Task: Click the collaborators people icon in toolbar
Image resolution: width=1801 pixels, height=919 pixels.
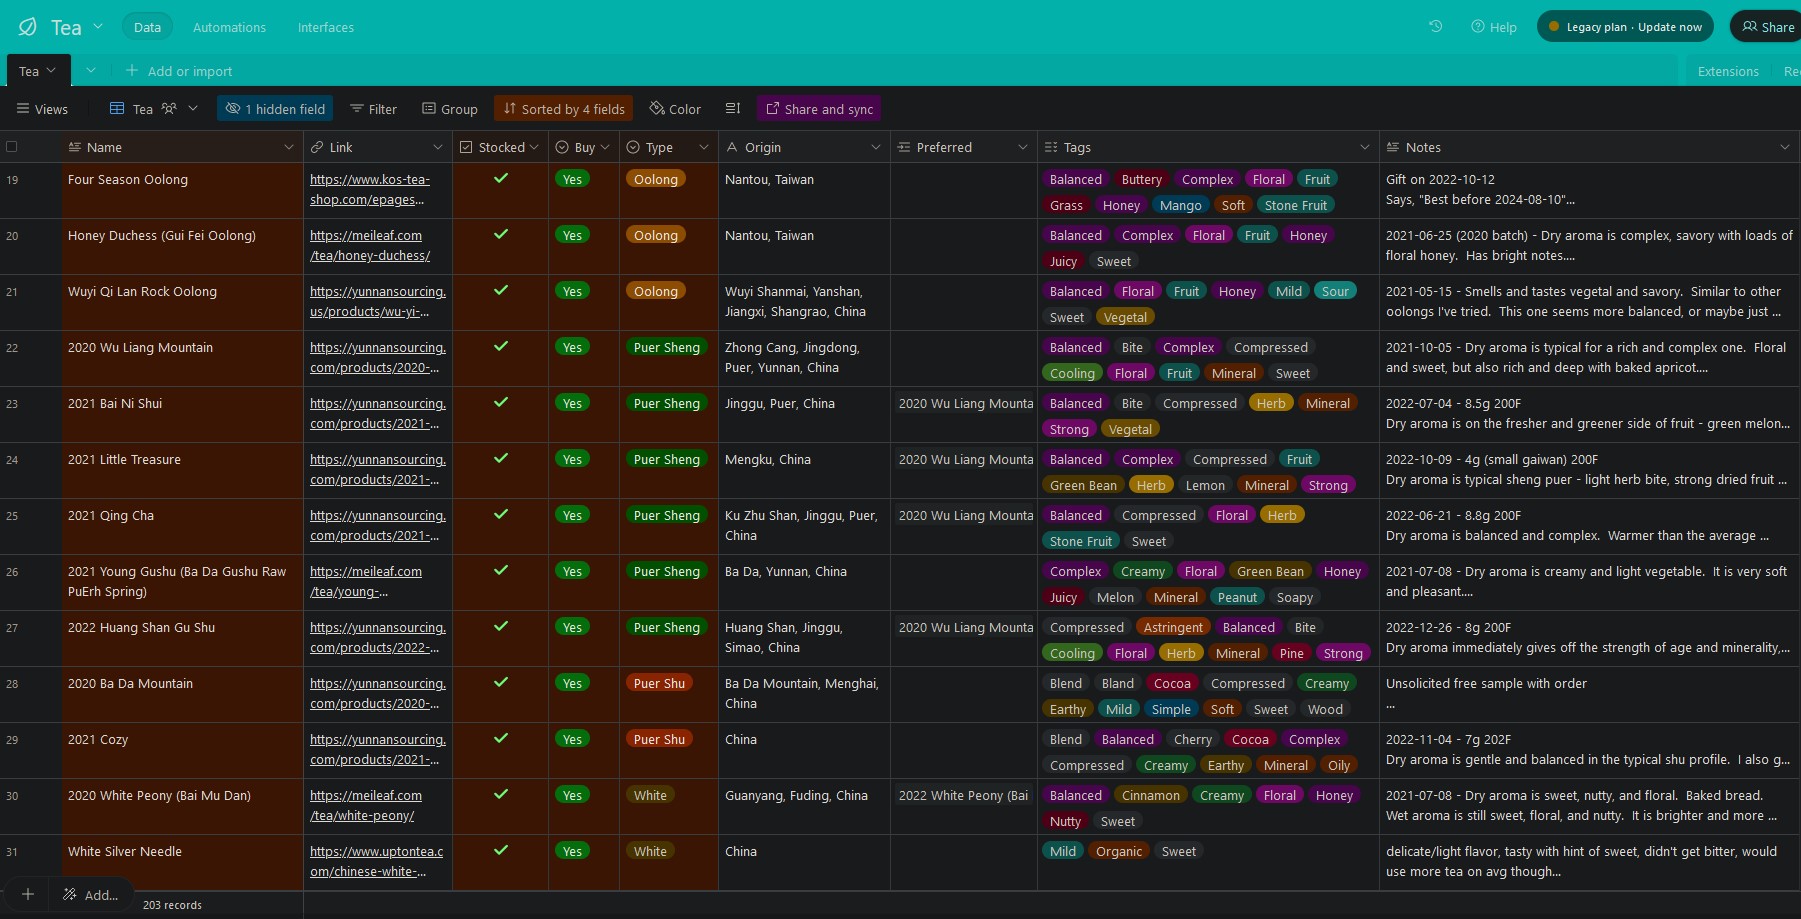Action: [169, 109]
